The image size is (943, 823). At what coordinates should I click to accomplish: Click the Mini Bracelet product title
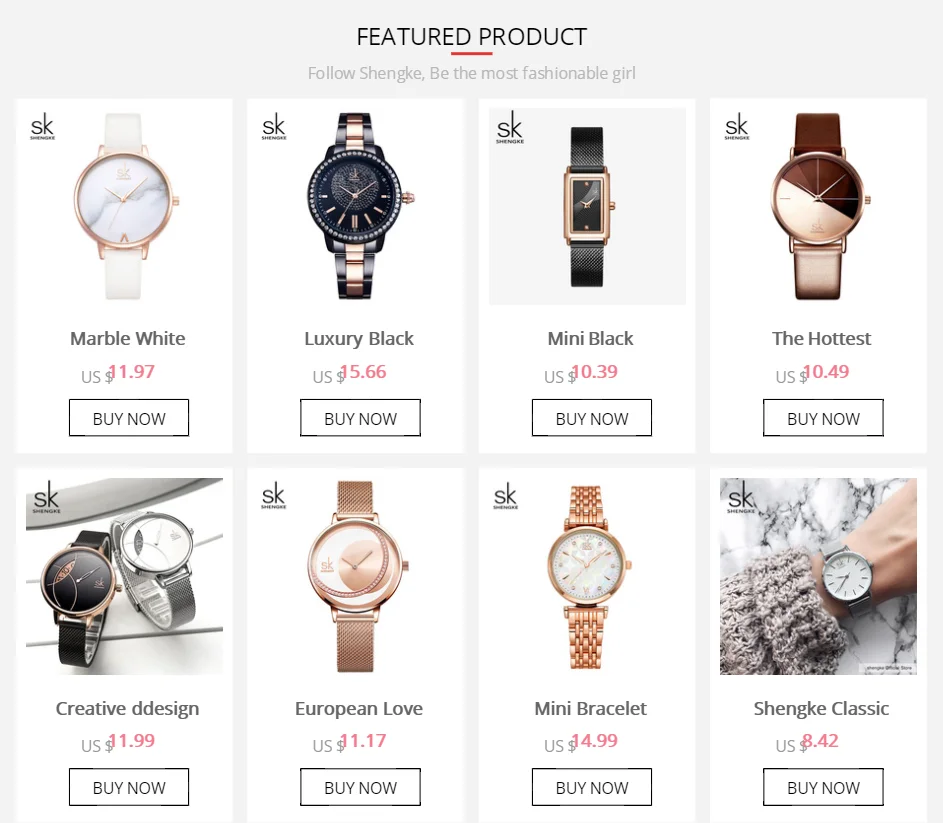(x=591, y=709)
